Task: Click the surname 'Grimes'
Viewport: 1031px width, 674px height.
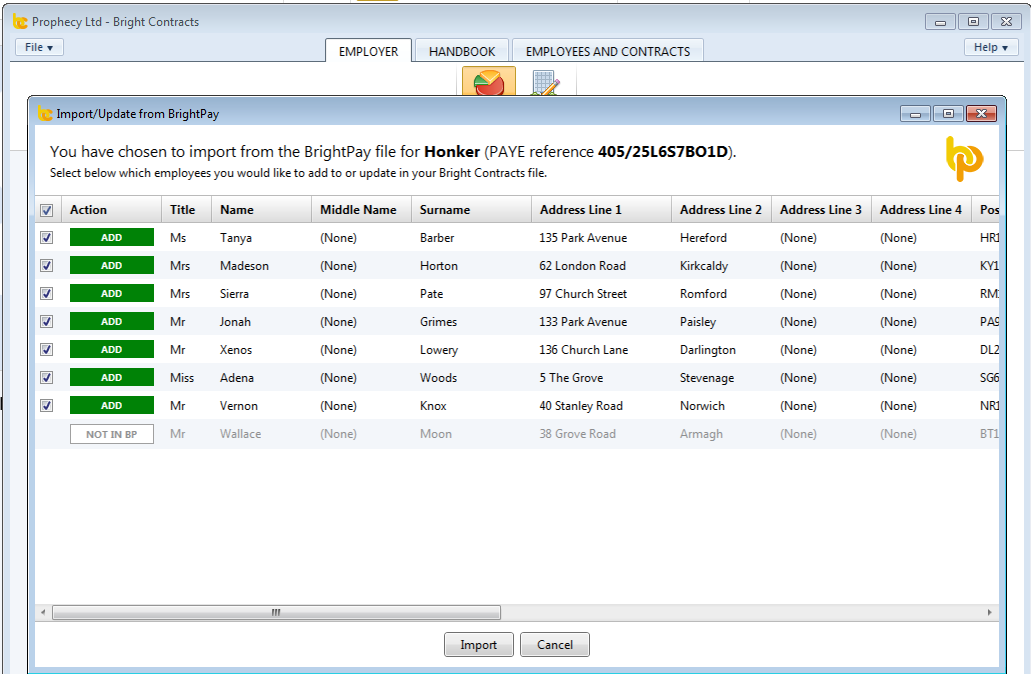Action: pos(439,322)
